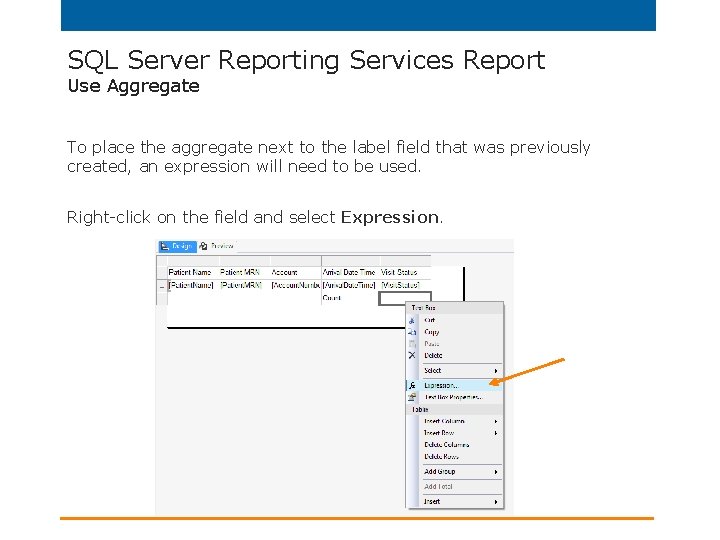Click the Patient MRN header cell
The width and height of the screenshot is (720, 540).
pos(244,272)
